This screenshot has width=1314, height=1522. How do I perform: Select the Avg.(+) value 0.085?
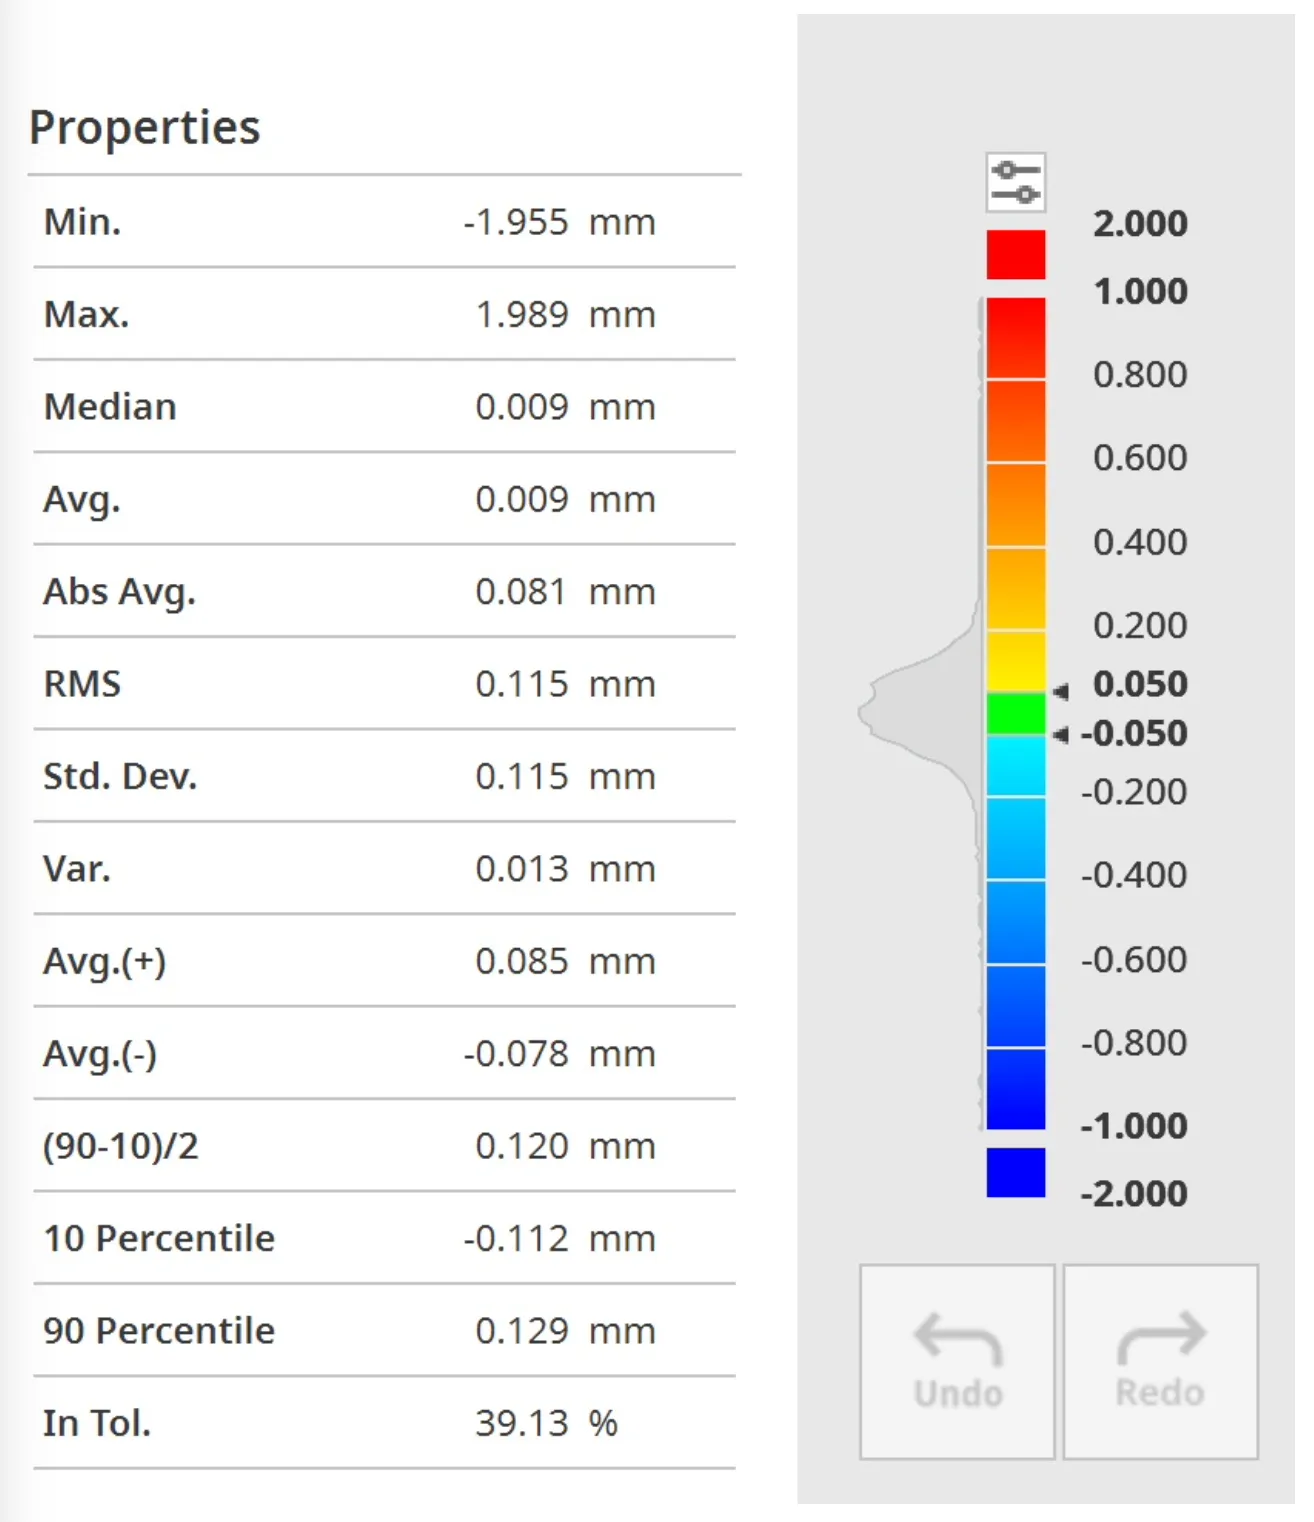point(522,961)
